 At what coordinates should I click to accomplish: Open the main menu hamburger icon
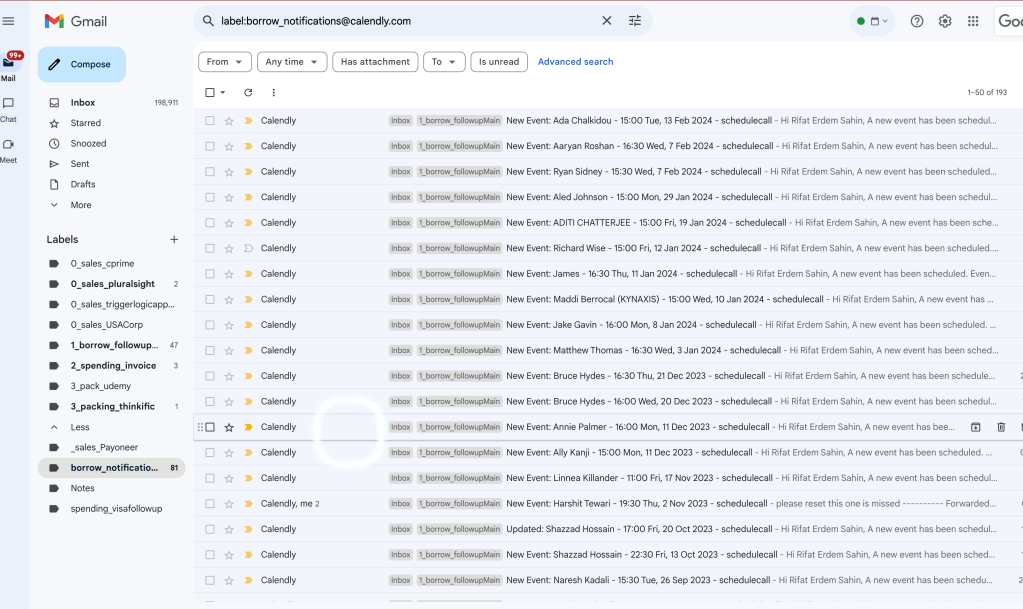click(8, 21)
